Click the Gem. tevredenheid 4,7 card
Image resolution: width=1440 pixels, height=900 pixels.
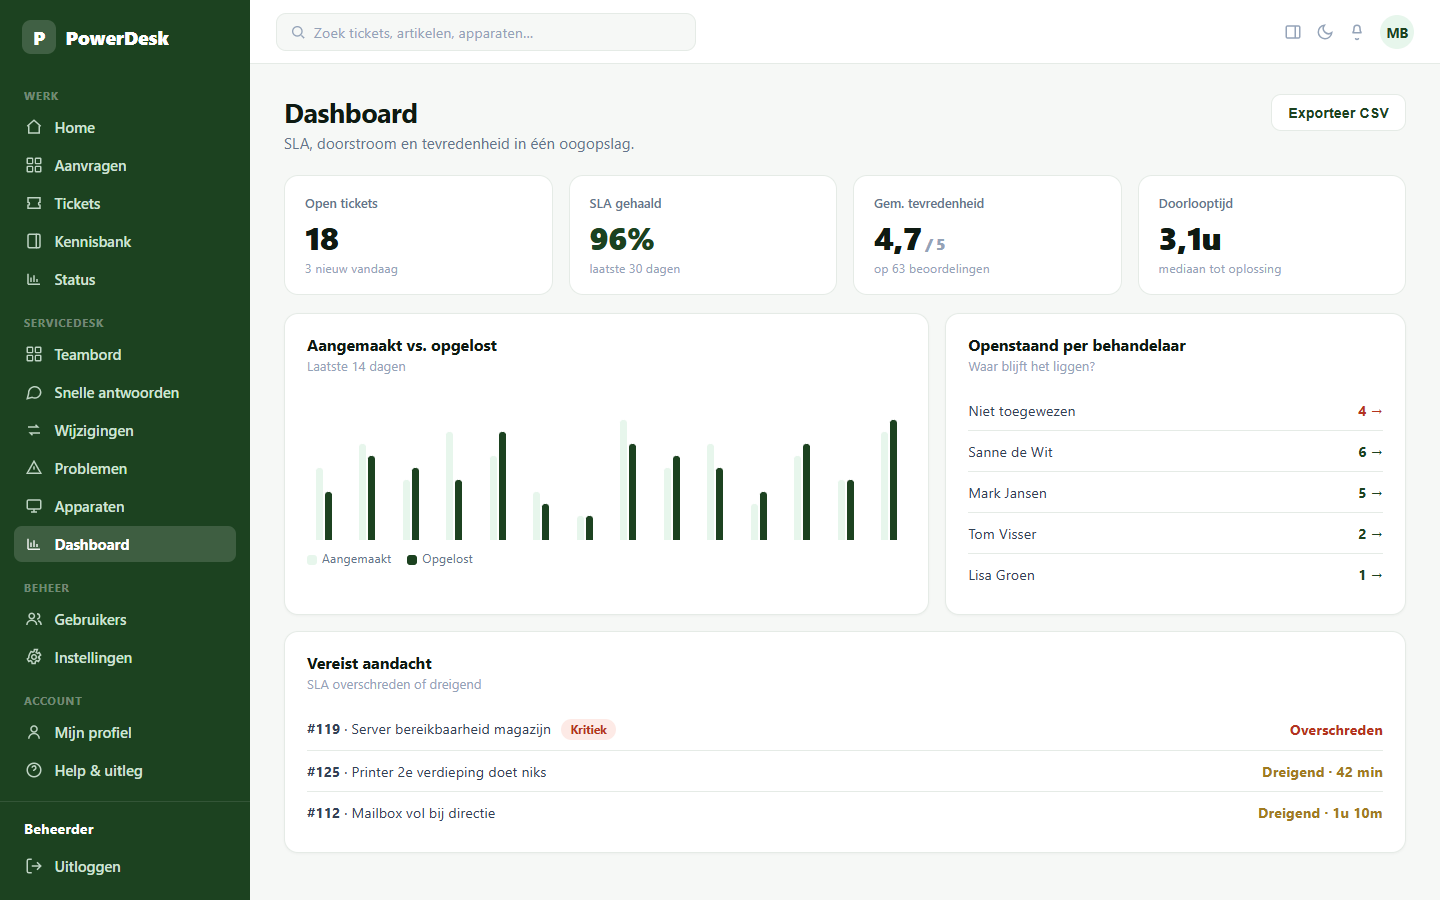[x=987, y=235]
